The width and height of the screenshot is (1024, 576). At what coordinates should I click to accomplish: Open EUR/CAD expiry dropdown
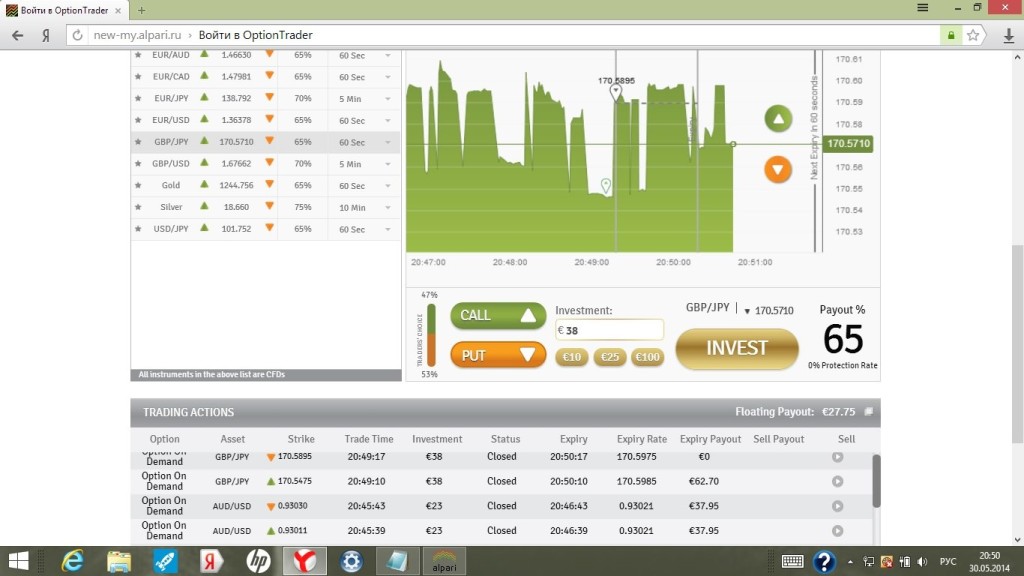click(387, 77)
